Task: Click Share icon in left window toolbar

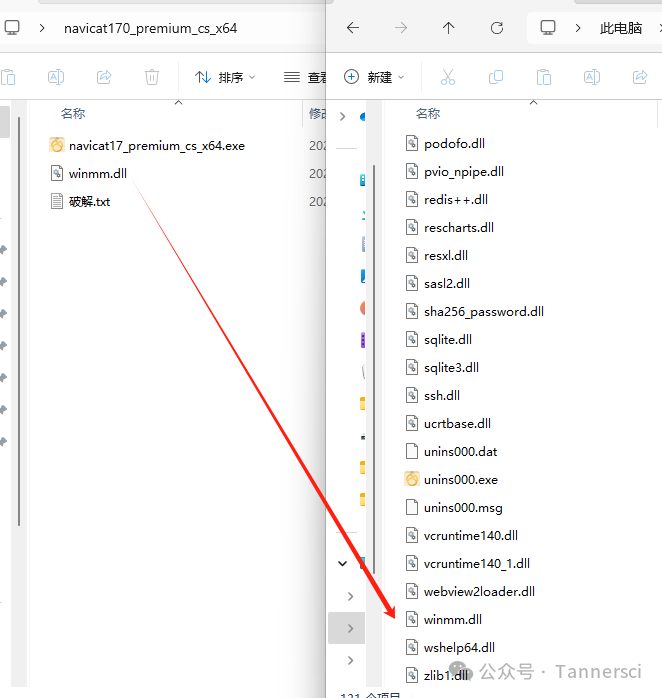Action: 104,77
